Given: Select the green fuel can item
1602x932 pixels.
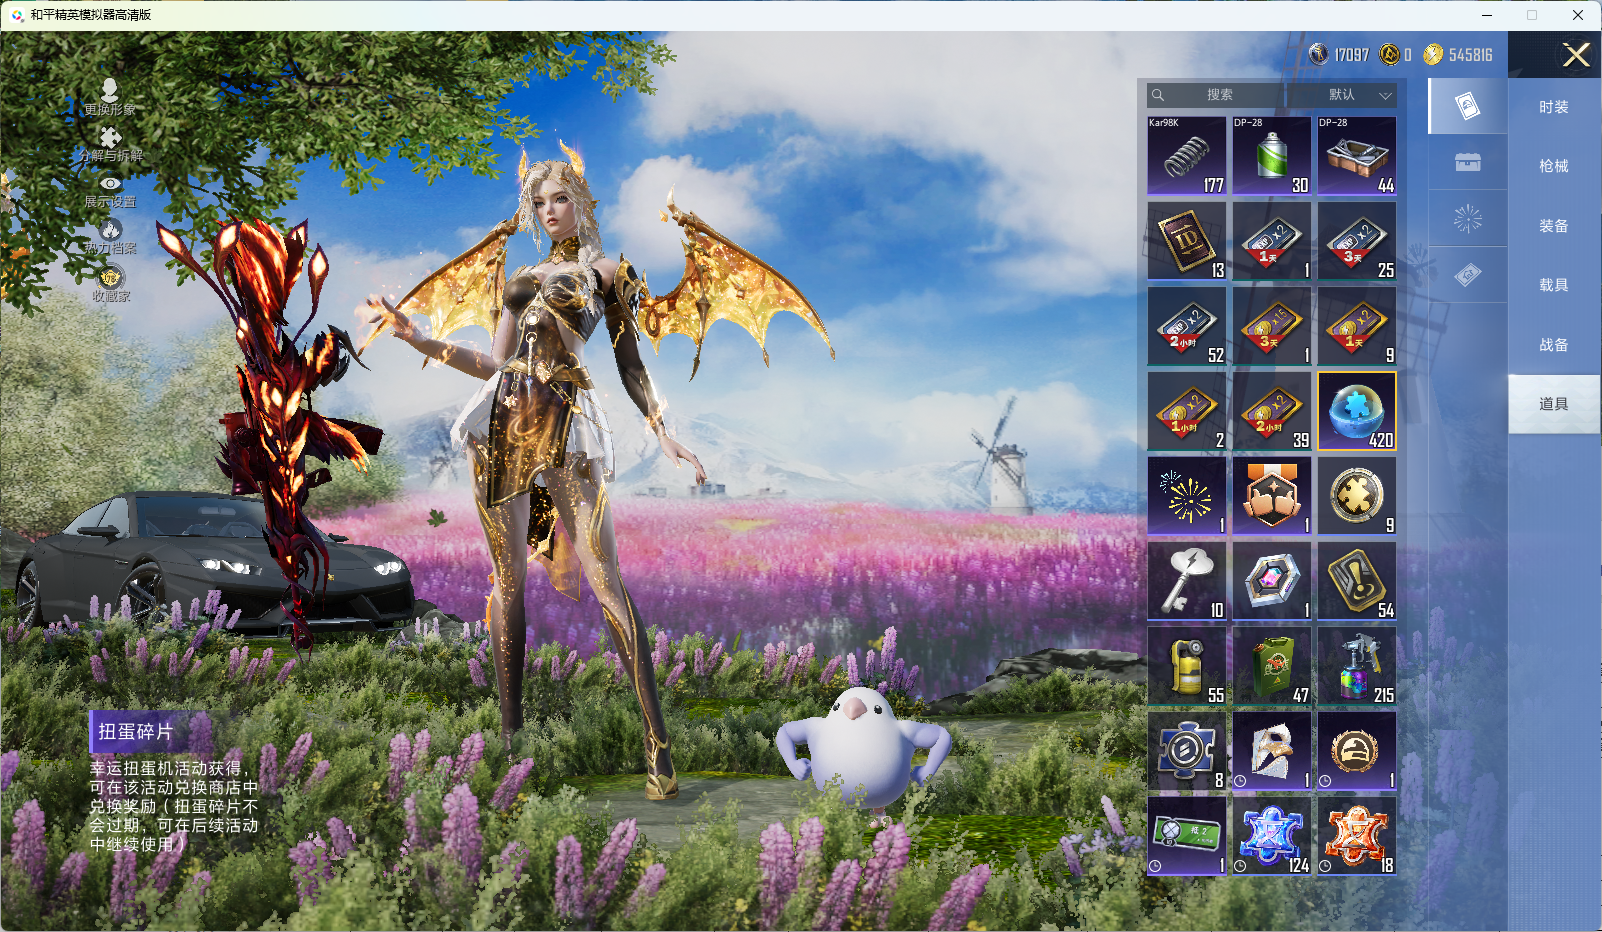Looking at the screenshot, I should coord(1271,665).
